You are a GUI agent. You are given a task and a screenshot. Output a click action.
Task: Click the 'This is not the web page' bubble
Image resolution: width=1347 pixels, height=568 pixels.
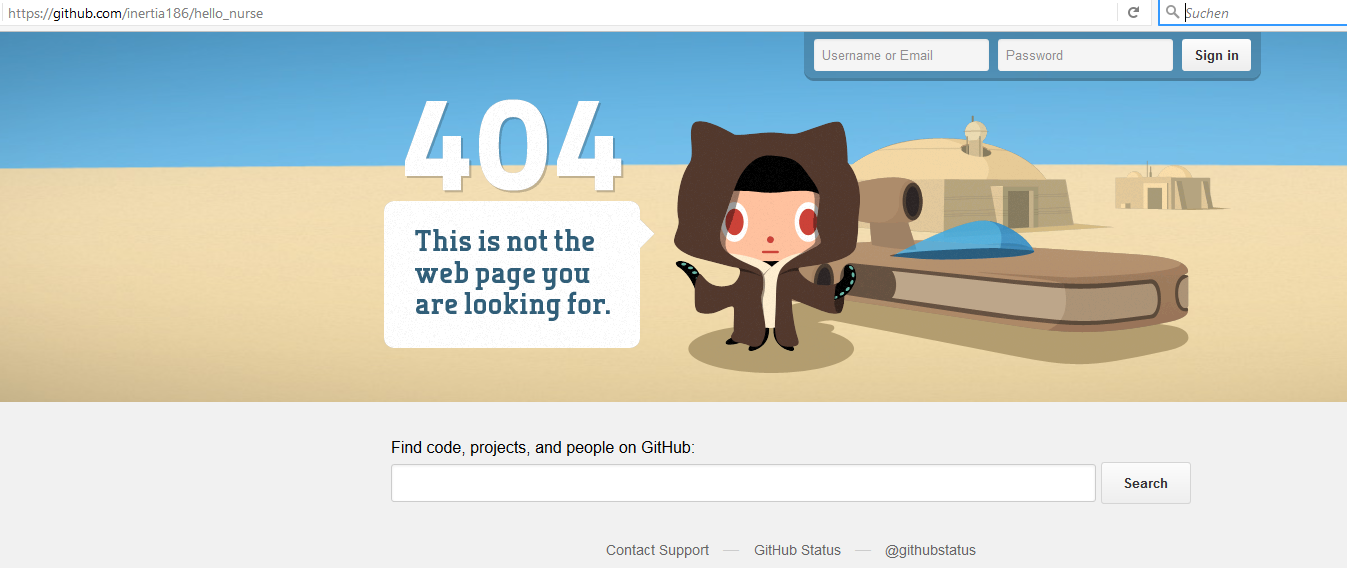coord(517,274)
